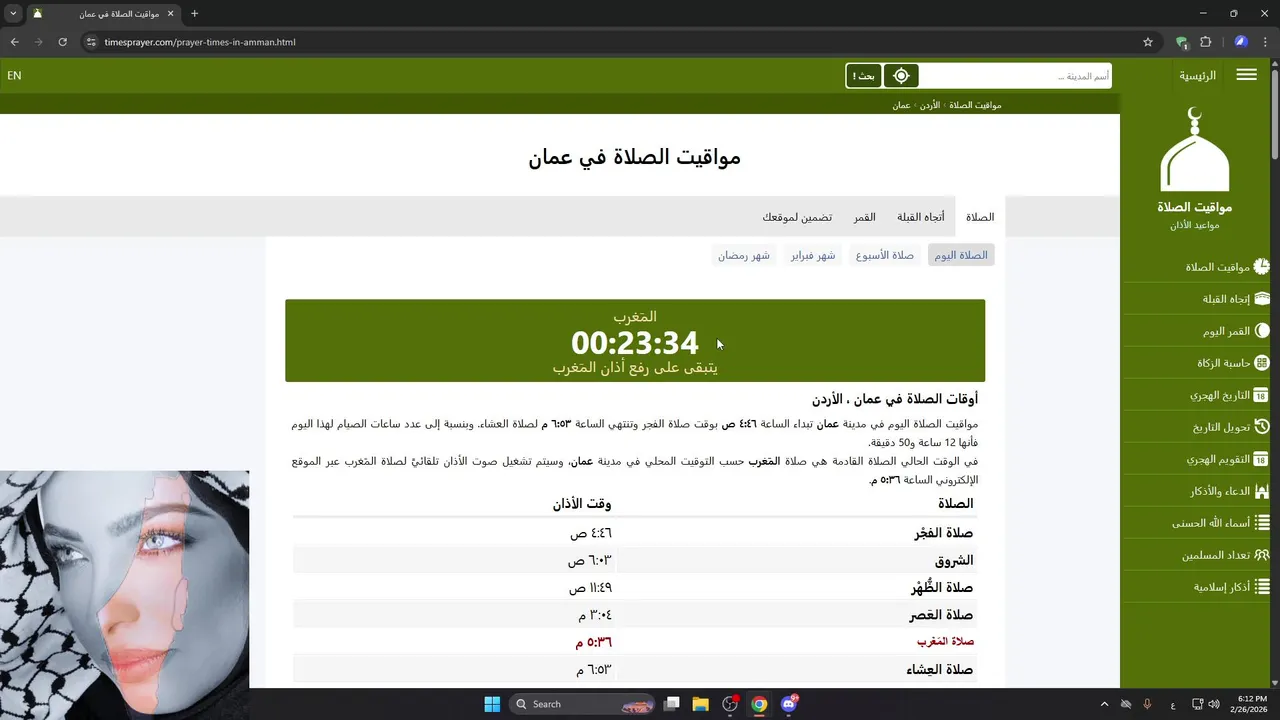This screenshot has width=1280, height=720.
Task: Click صلاة الظُّهْر row label
Action: [941, 587]
